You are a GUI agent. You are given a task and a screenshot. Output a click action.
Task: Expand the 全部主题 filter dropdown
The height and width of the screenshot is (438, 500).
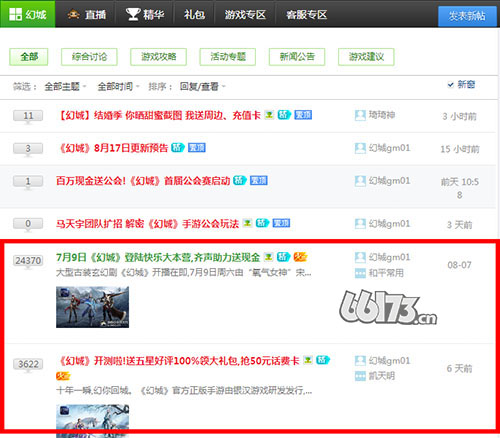[x=65, y=87]
